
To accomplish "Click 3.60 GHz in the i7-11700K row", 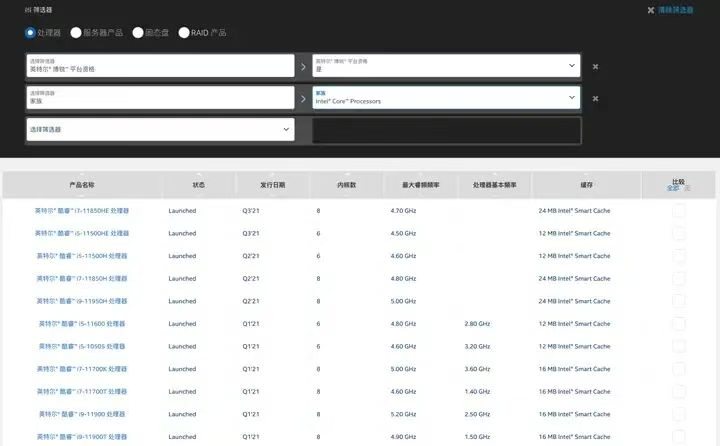I will pos(477,368).
